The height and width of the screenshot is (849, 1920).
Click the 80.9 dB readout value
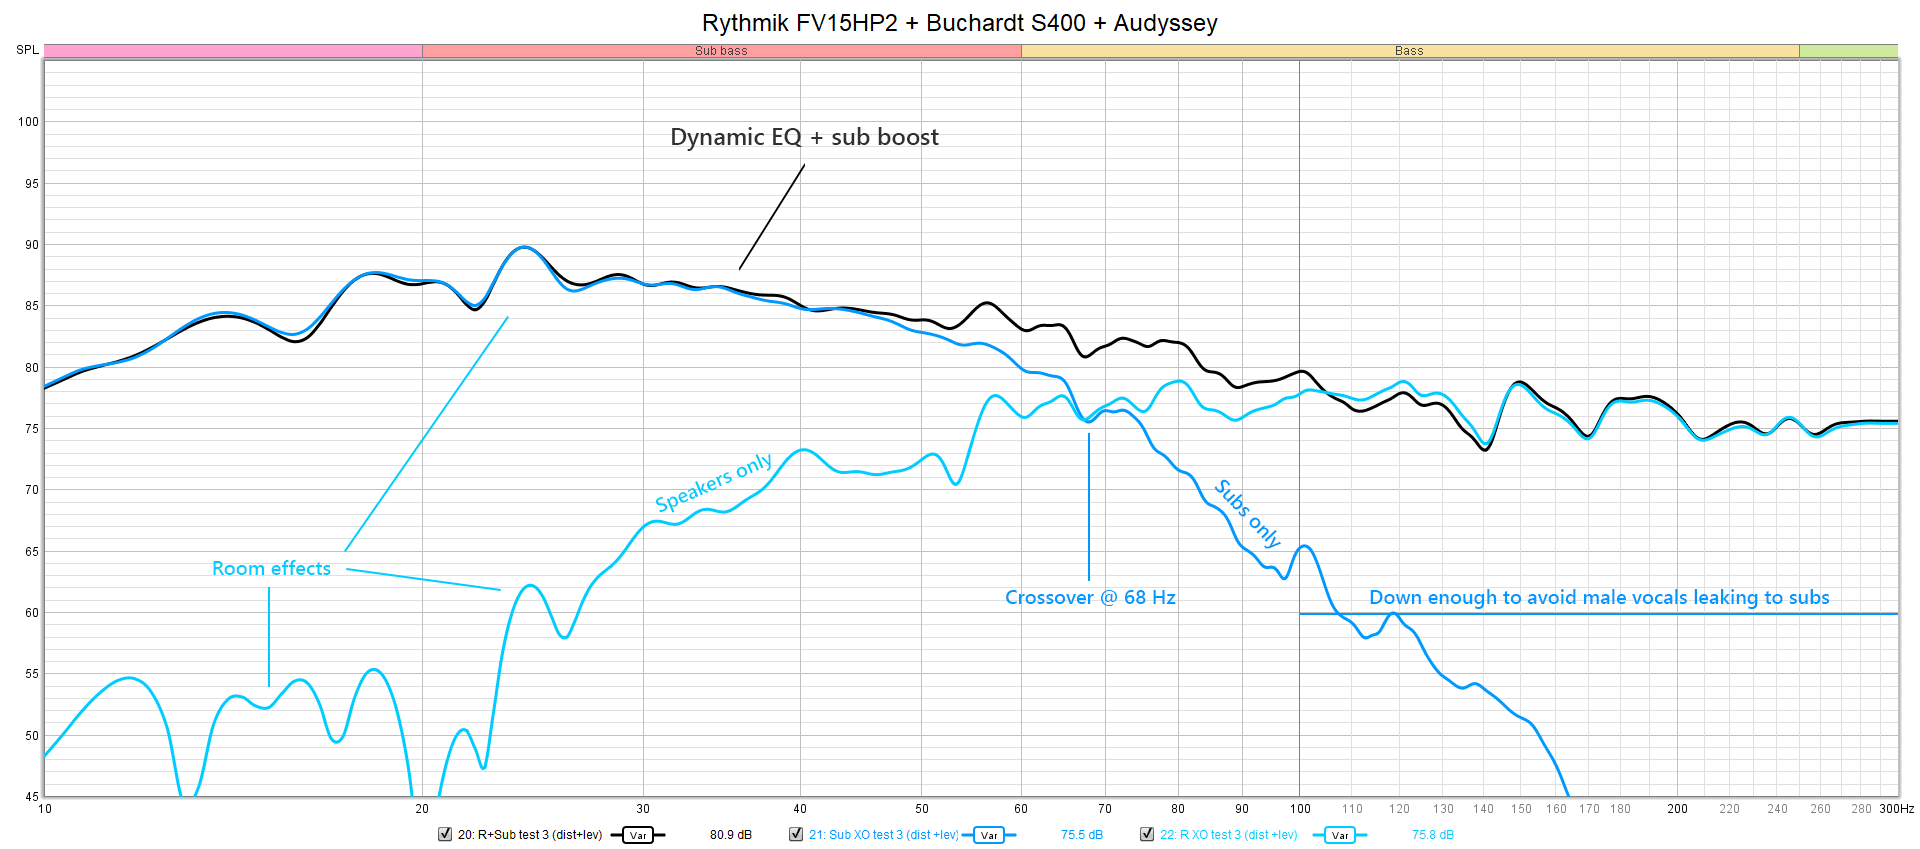(x=731, y=835)
